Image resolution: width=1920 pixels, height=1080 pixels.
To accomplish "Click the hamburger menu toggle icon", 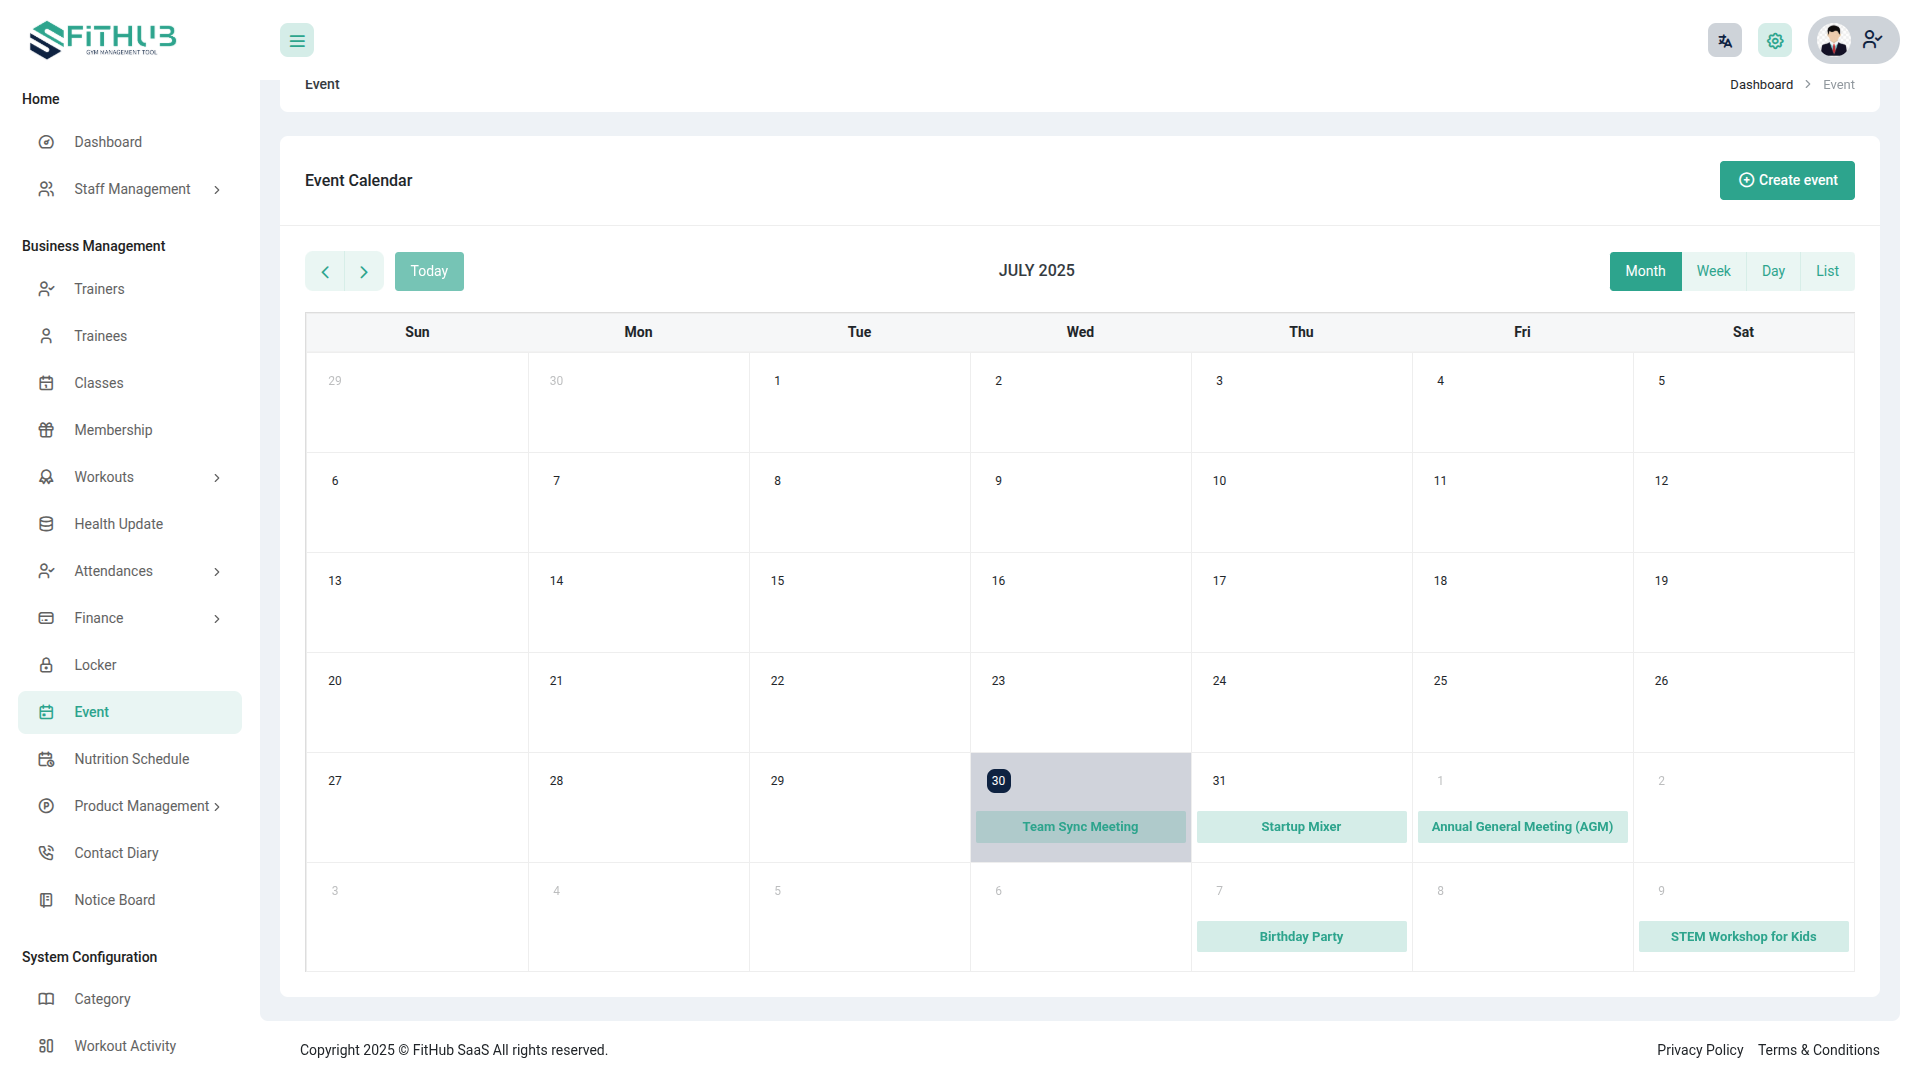I will coord(297,41).
